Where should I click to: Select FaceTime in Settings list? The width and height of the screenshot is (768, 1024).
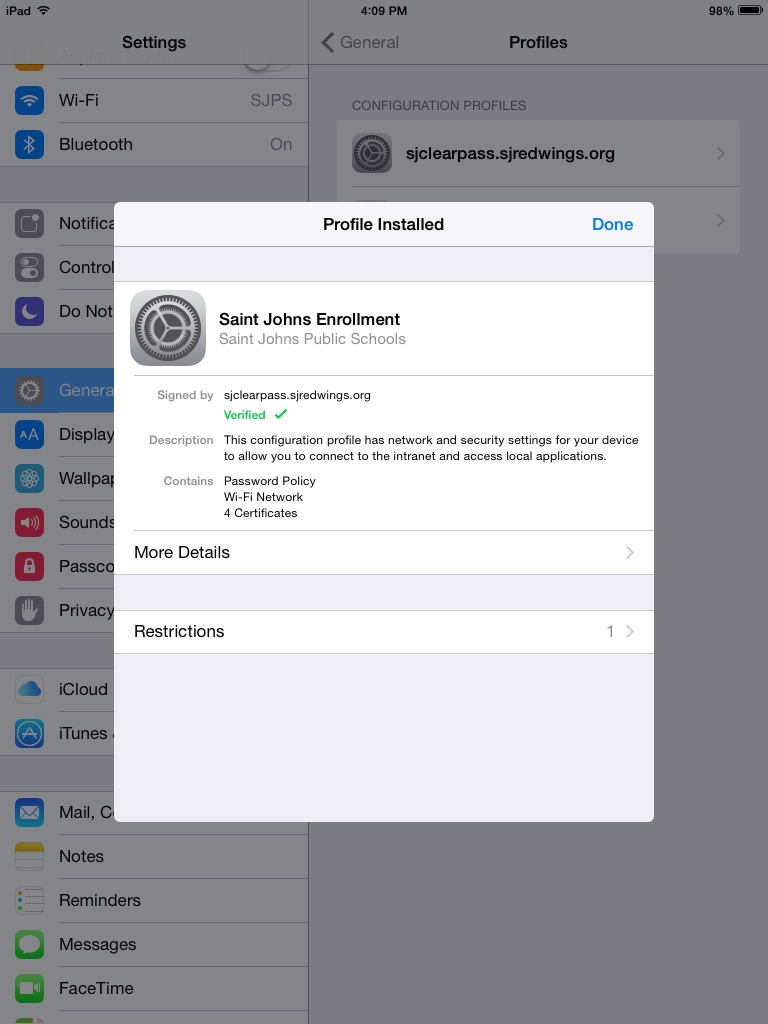tap(154, 988)
